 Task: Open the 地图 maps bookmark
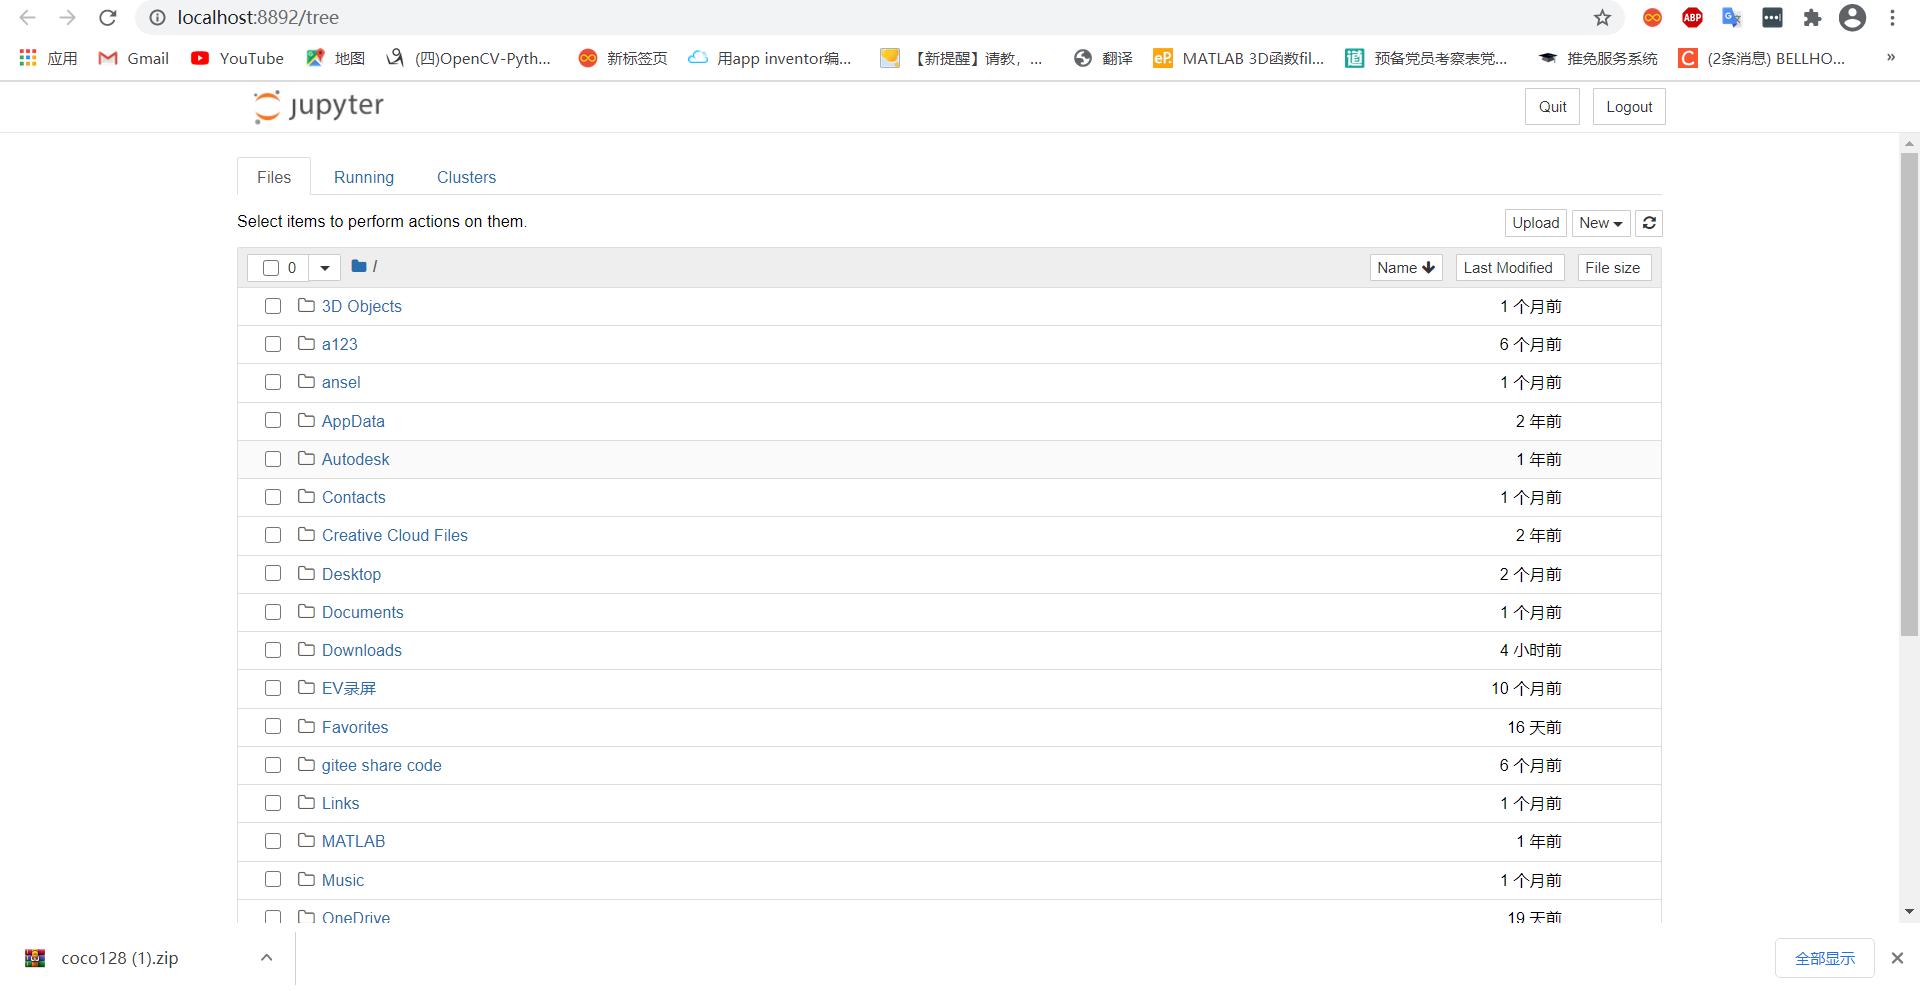coord(335,58)
